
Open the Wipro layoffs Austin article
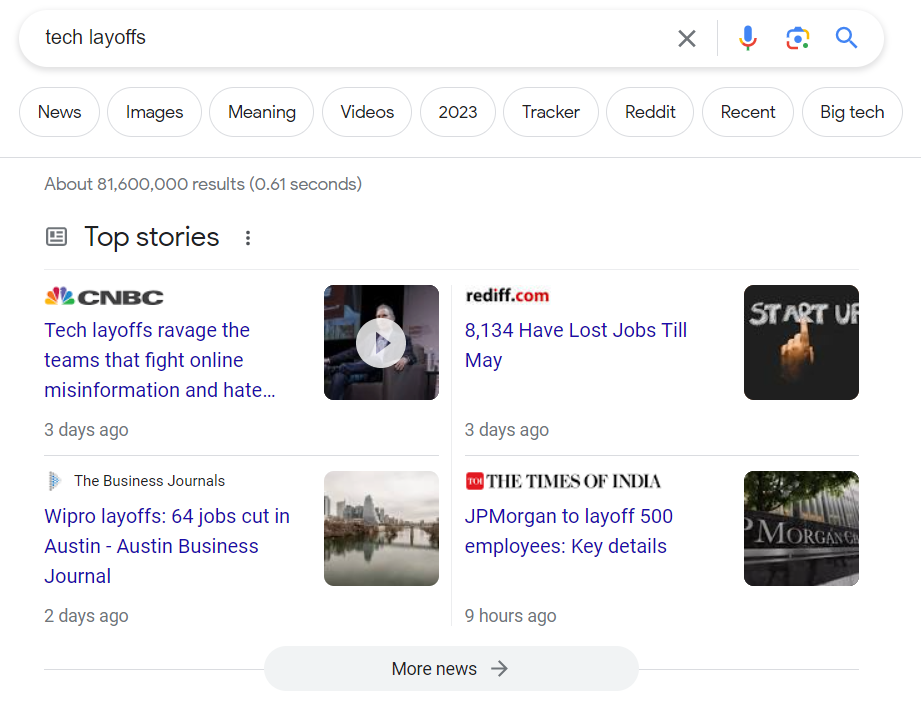pyautogui.click(x=167, y=546)
